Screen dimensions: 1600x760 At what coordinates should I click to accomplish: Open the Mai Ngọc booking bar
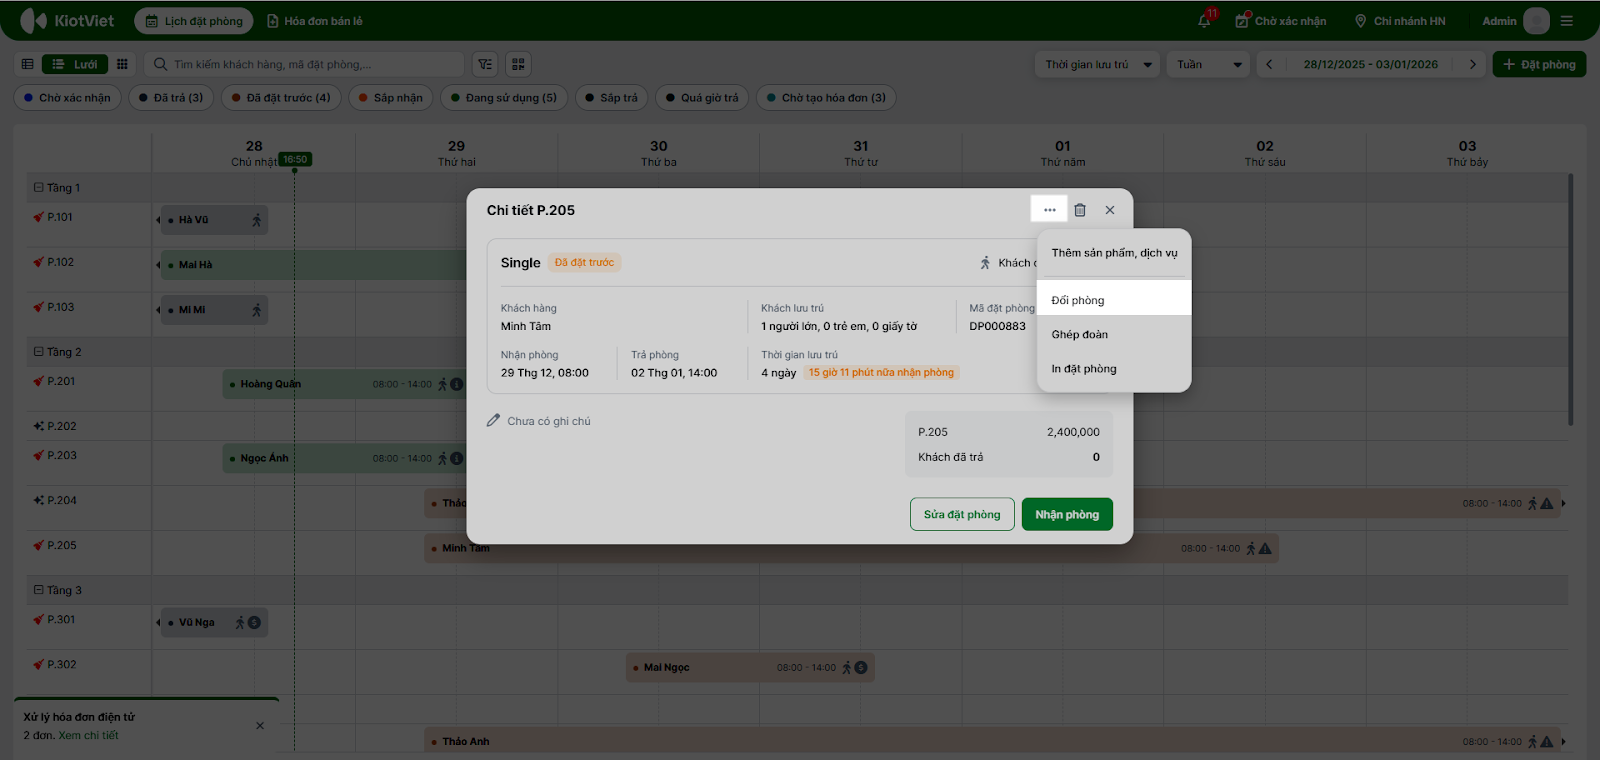click(x=750, y=667)
